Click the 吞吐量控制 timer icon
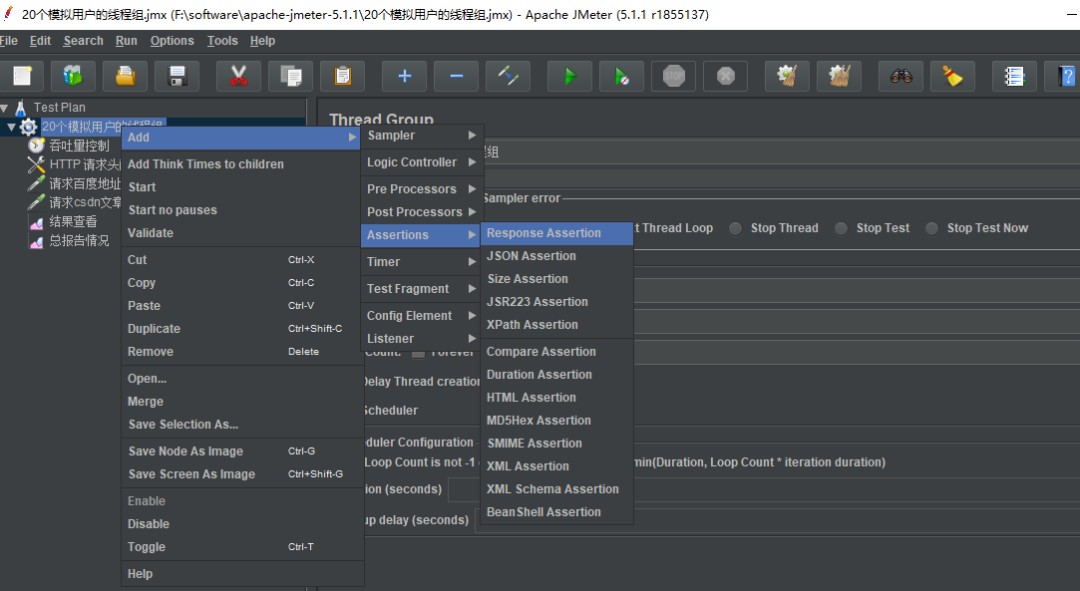Screen dimensions: 1080x591 click(x=36, y=145)
